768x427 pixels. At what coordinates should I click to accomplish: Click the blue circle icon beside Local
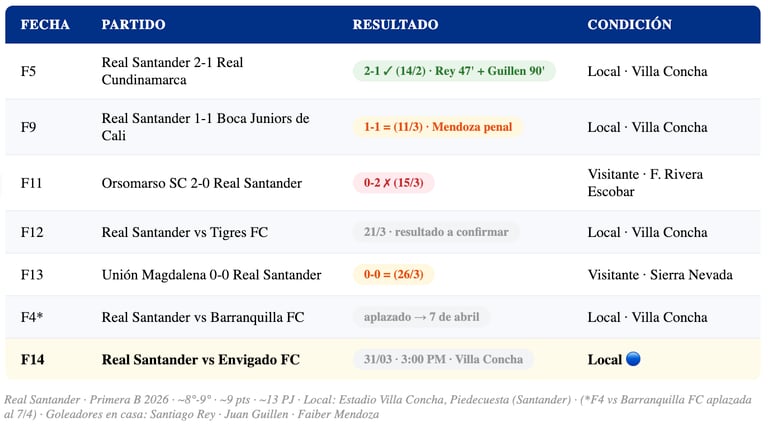633,359
